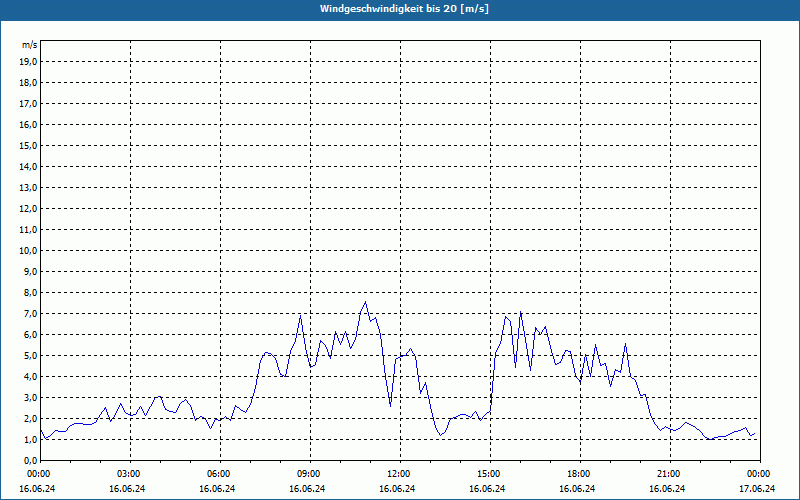Click the 15:00 time label
800x500 pixels.
[x=491, y=474]
